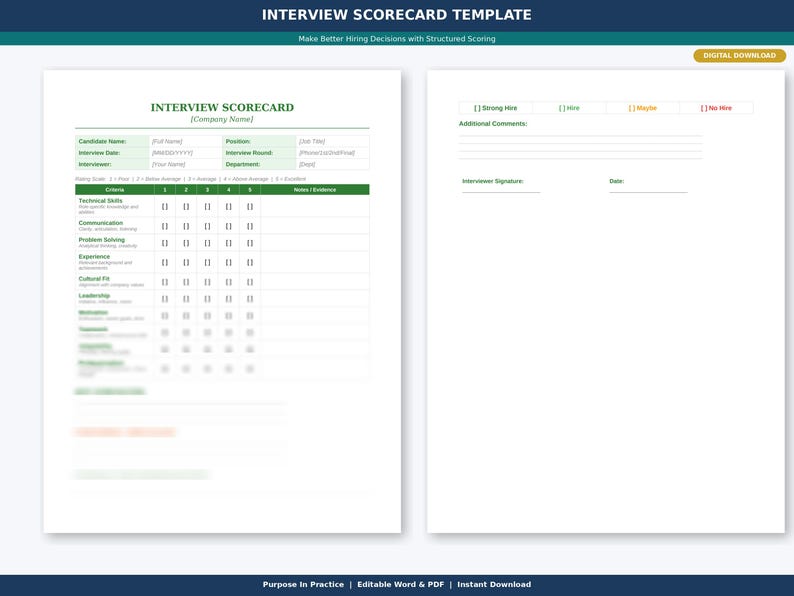Click the Digital Download badge

coord(739,56)
